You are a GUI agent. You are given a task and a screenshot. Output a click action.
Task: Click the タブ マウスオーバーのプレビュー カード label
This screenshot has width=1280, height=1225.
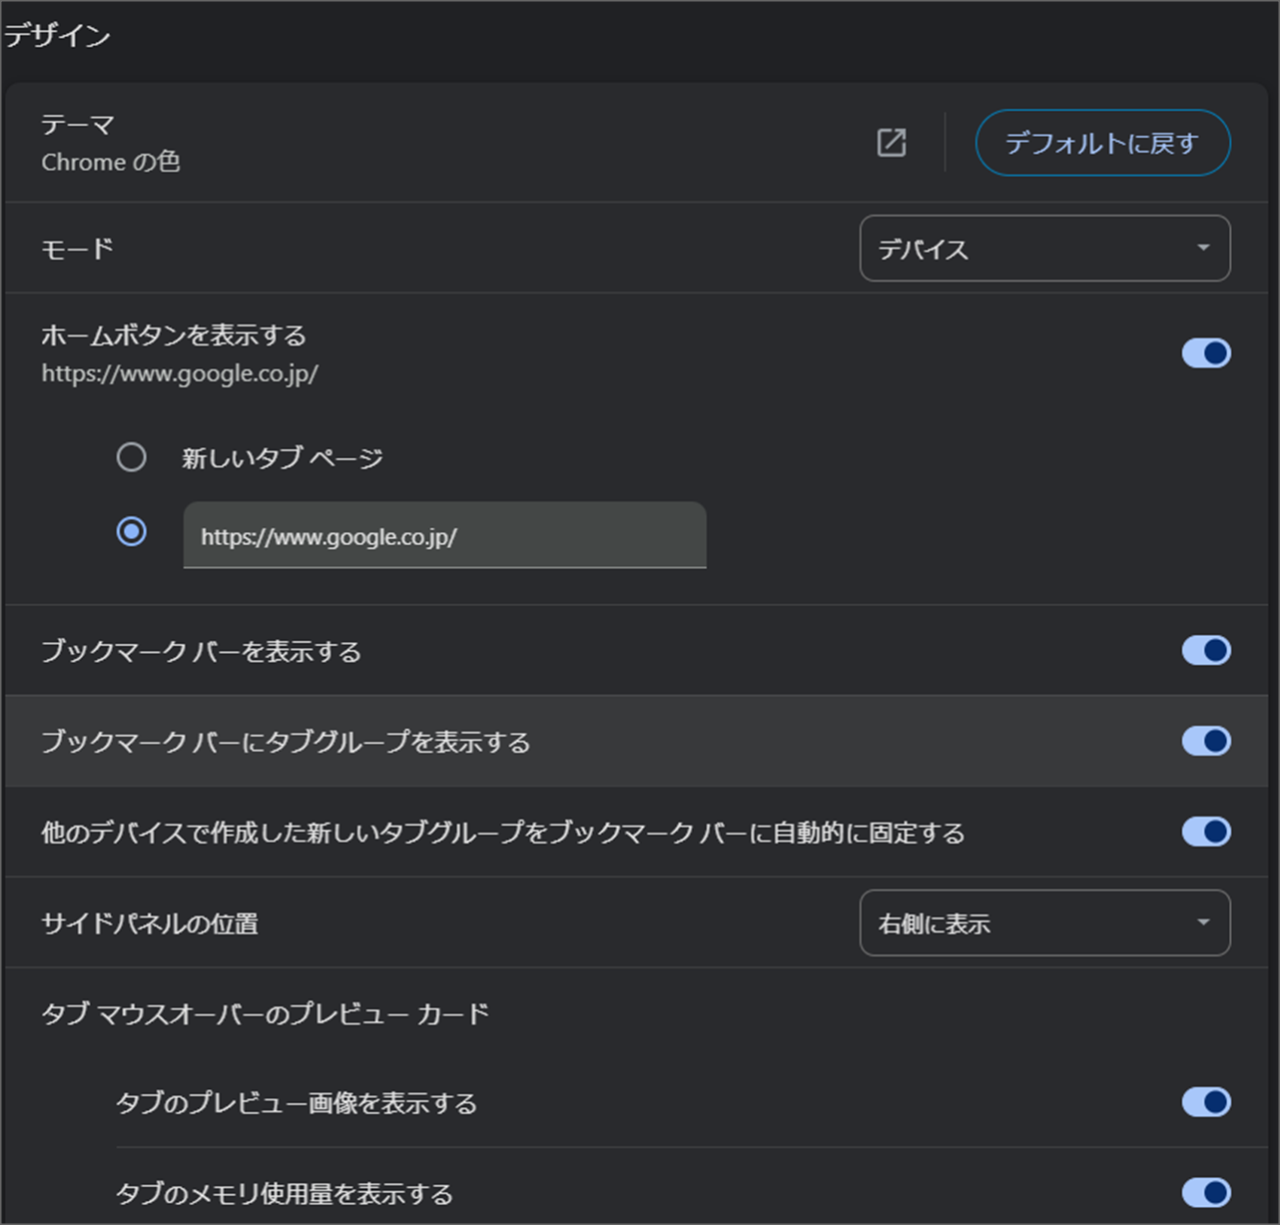point(265,1014)
